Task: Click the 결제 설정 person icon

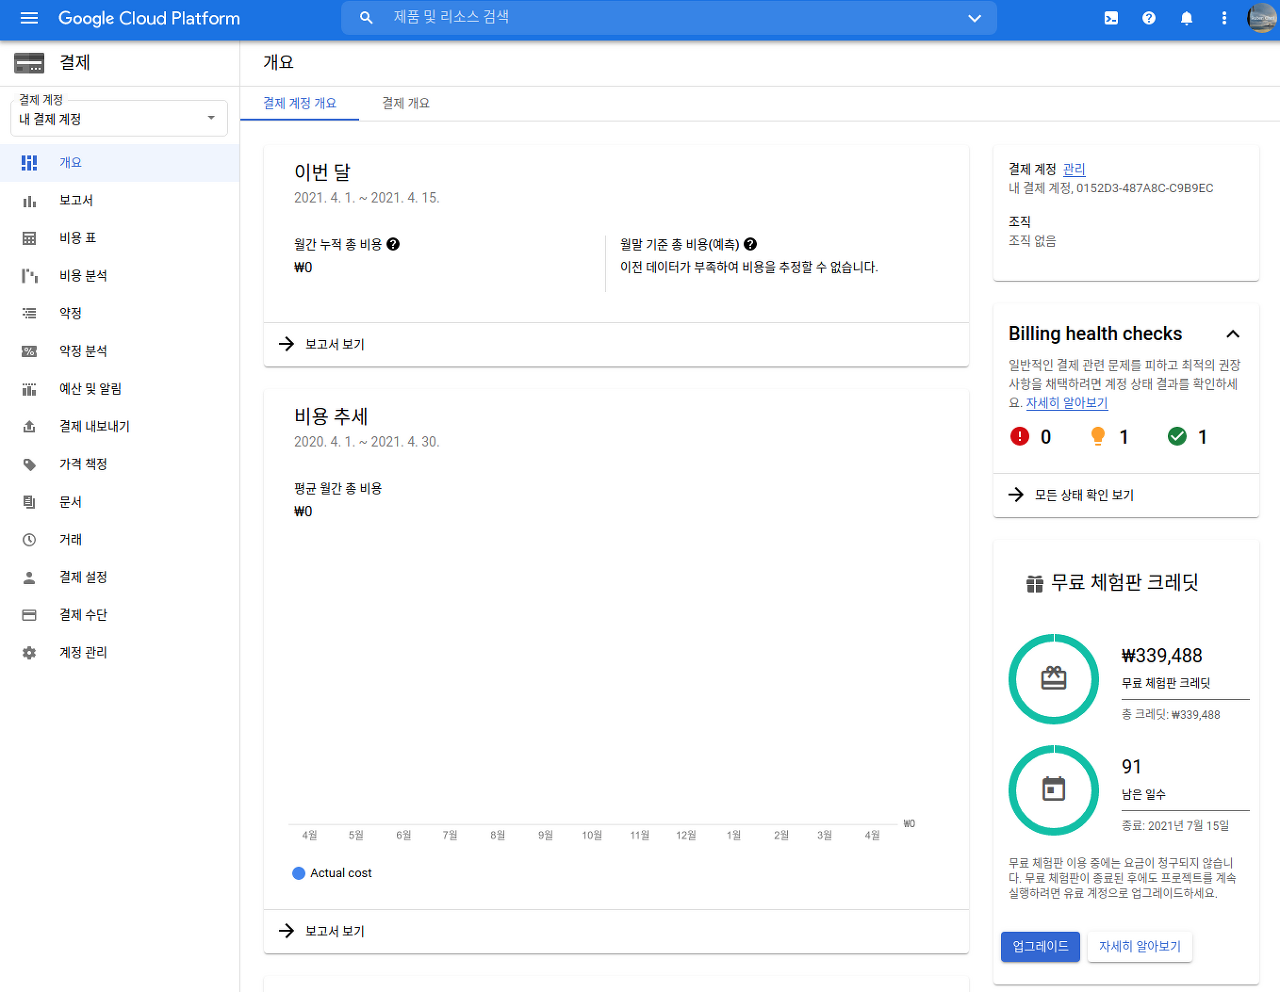Action: 29,578
